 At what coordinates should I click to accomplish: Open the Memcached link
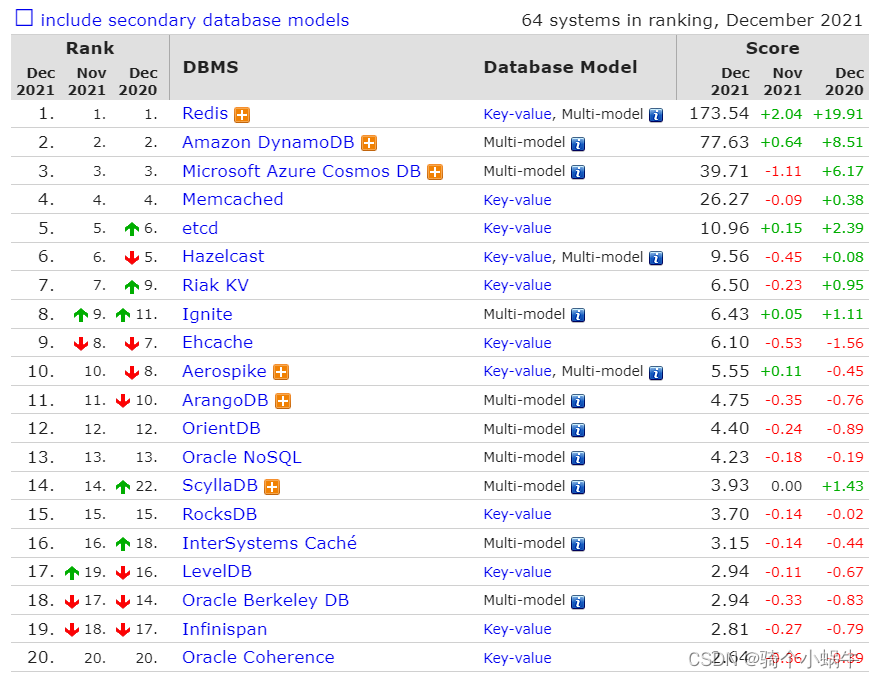click(233, 199)
